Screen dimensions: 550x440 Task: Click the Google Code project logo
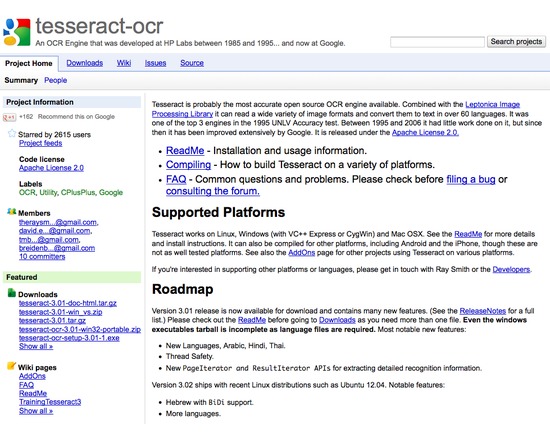coord(16,32)
